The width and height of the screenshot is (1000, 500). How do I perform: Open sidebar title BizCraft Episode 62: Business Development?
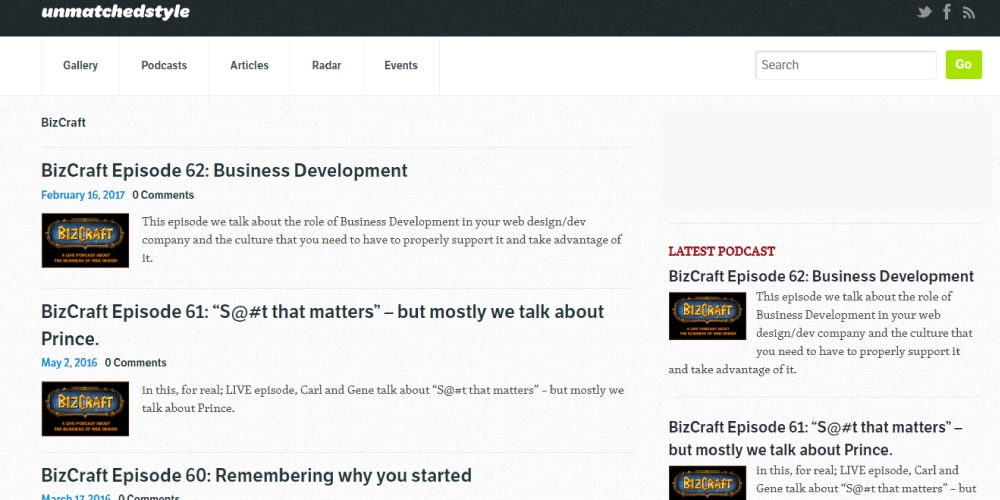821,276
